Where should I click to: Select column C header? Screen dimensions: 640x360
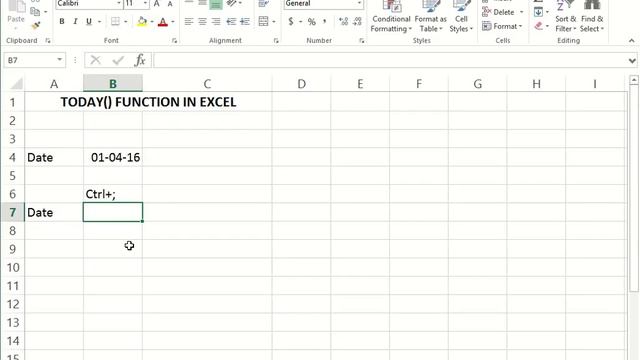[207, 84]
